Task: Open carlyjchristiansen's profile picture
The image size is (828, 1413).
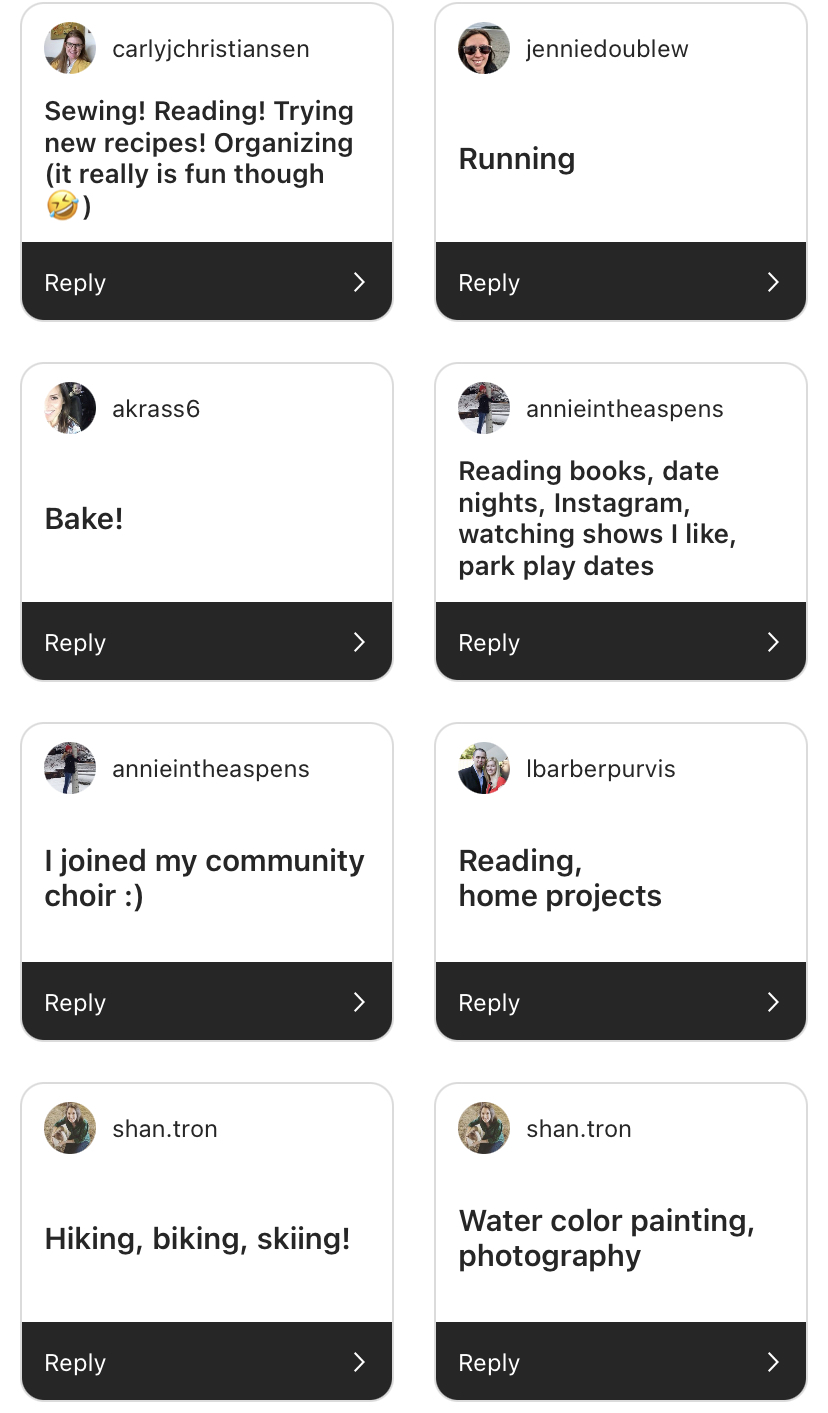Action: tap(70, 48)
